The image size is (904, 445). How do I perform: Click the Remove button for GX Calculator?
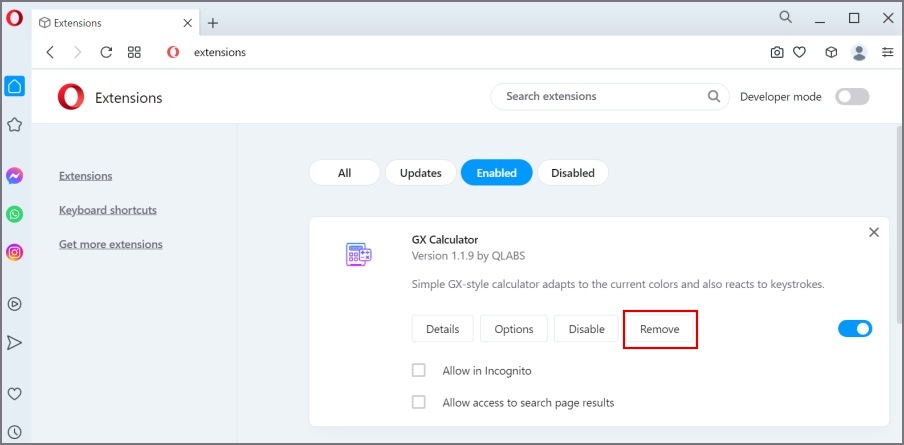660,329
